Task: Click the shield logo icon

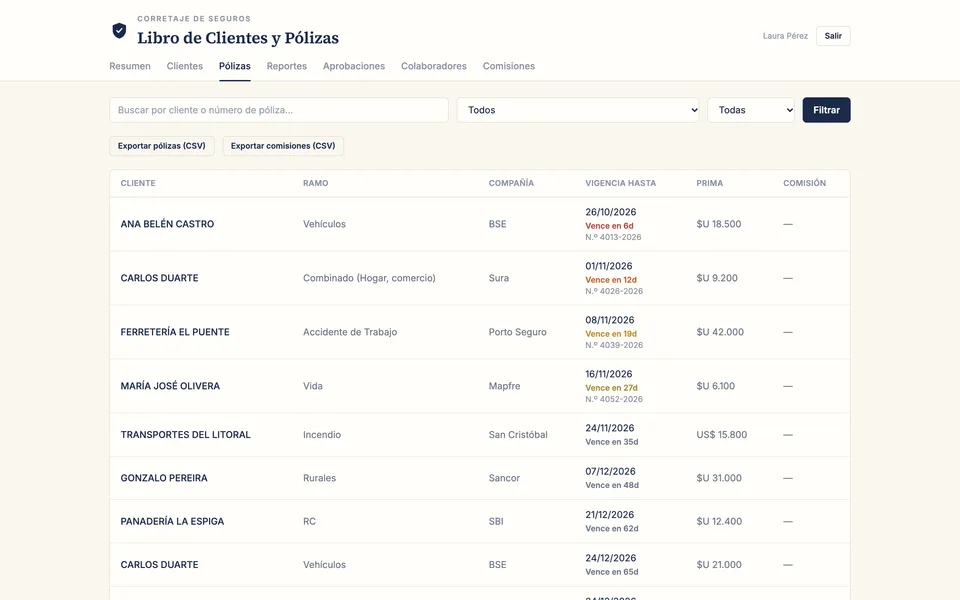Action: [119, 31]
